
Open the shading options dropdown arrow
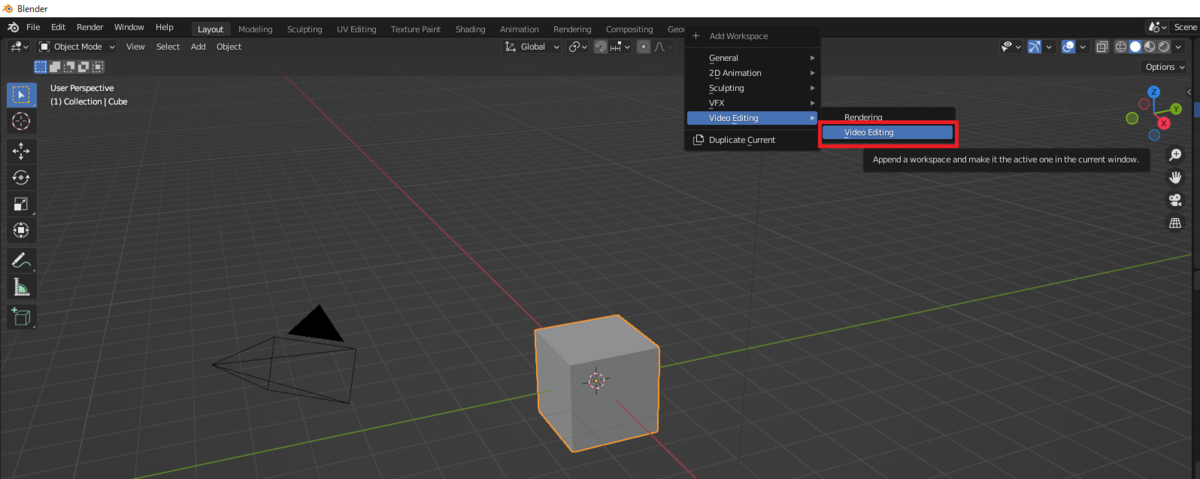(x=1178, y=46)
